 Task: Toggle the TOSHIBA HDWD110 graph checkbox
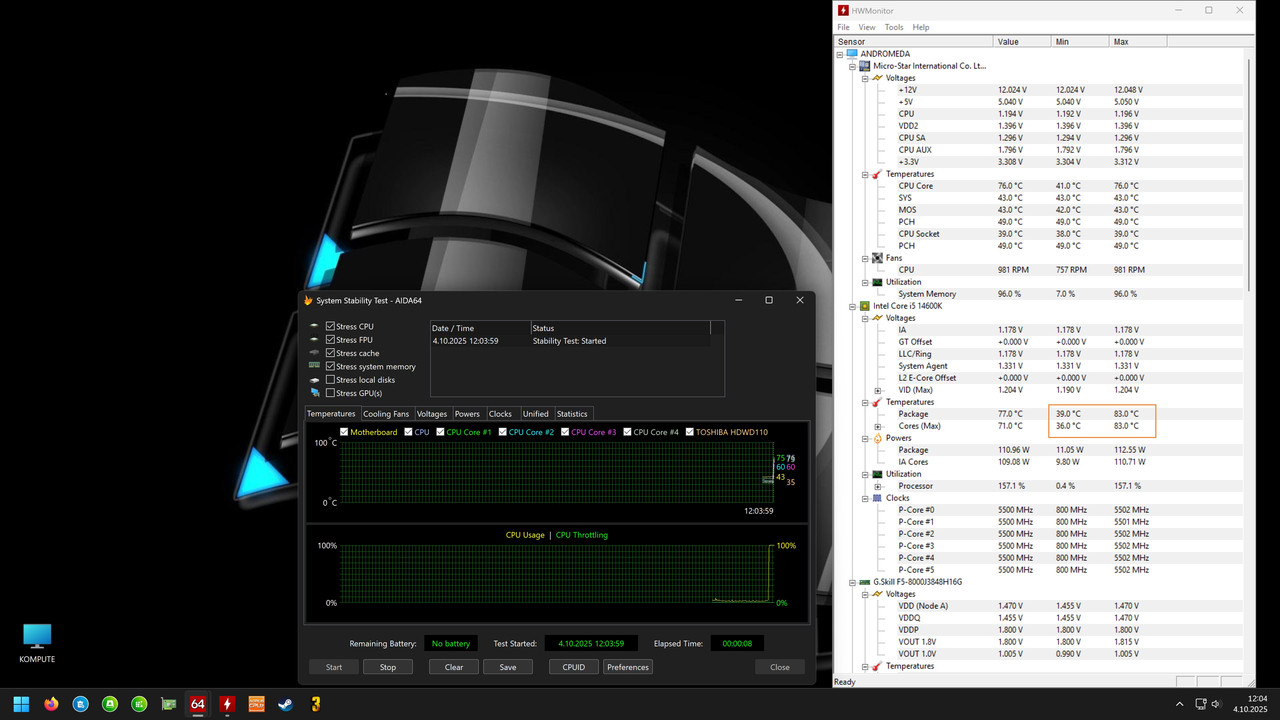pos(689,432)
